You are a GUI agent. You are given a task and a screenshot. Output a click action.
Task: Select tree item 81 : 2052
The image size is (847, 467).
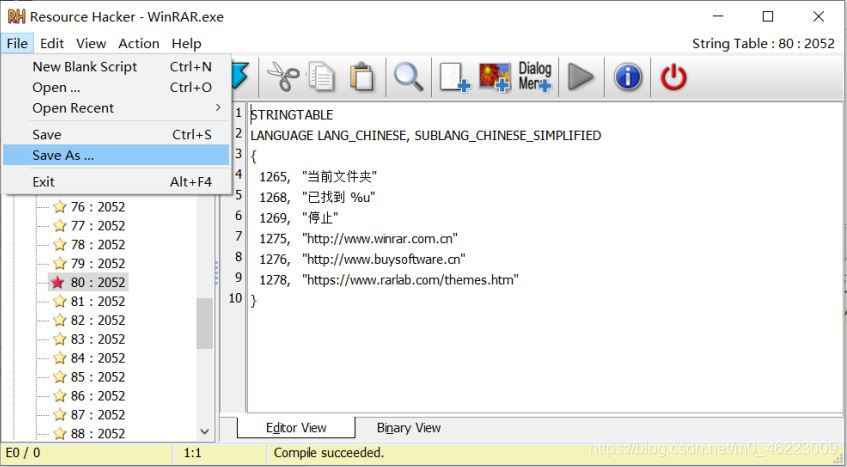98,301
